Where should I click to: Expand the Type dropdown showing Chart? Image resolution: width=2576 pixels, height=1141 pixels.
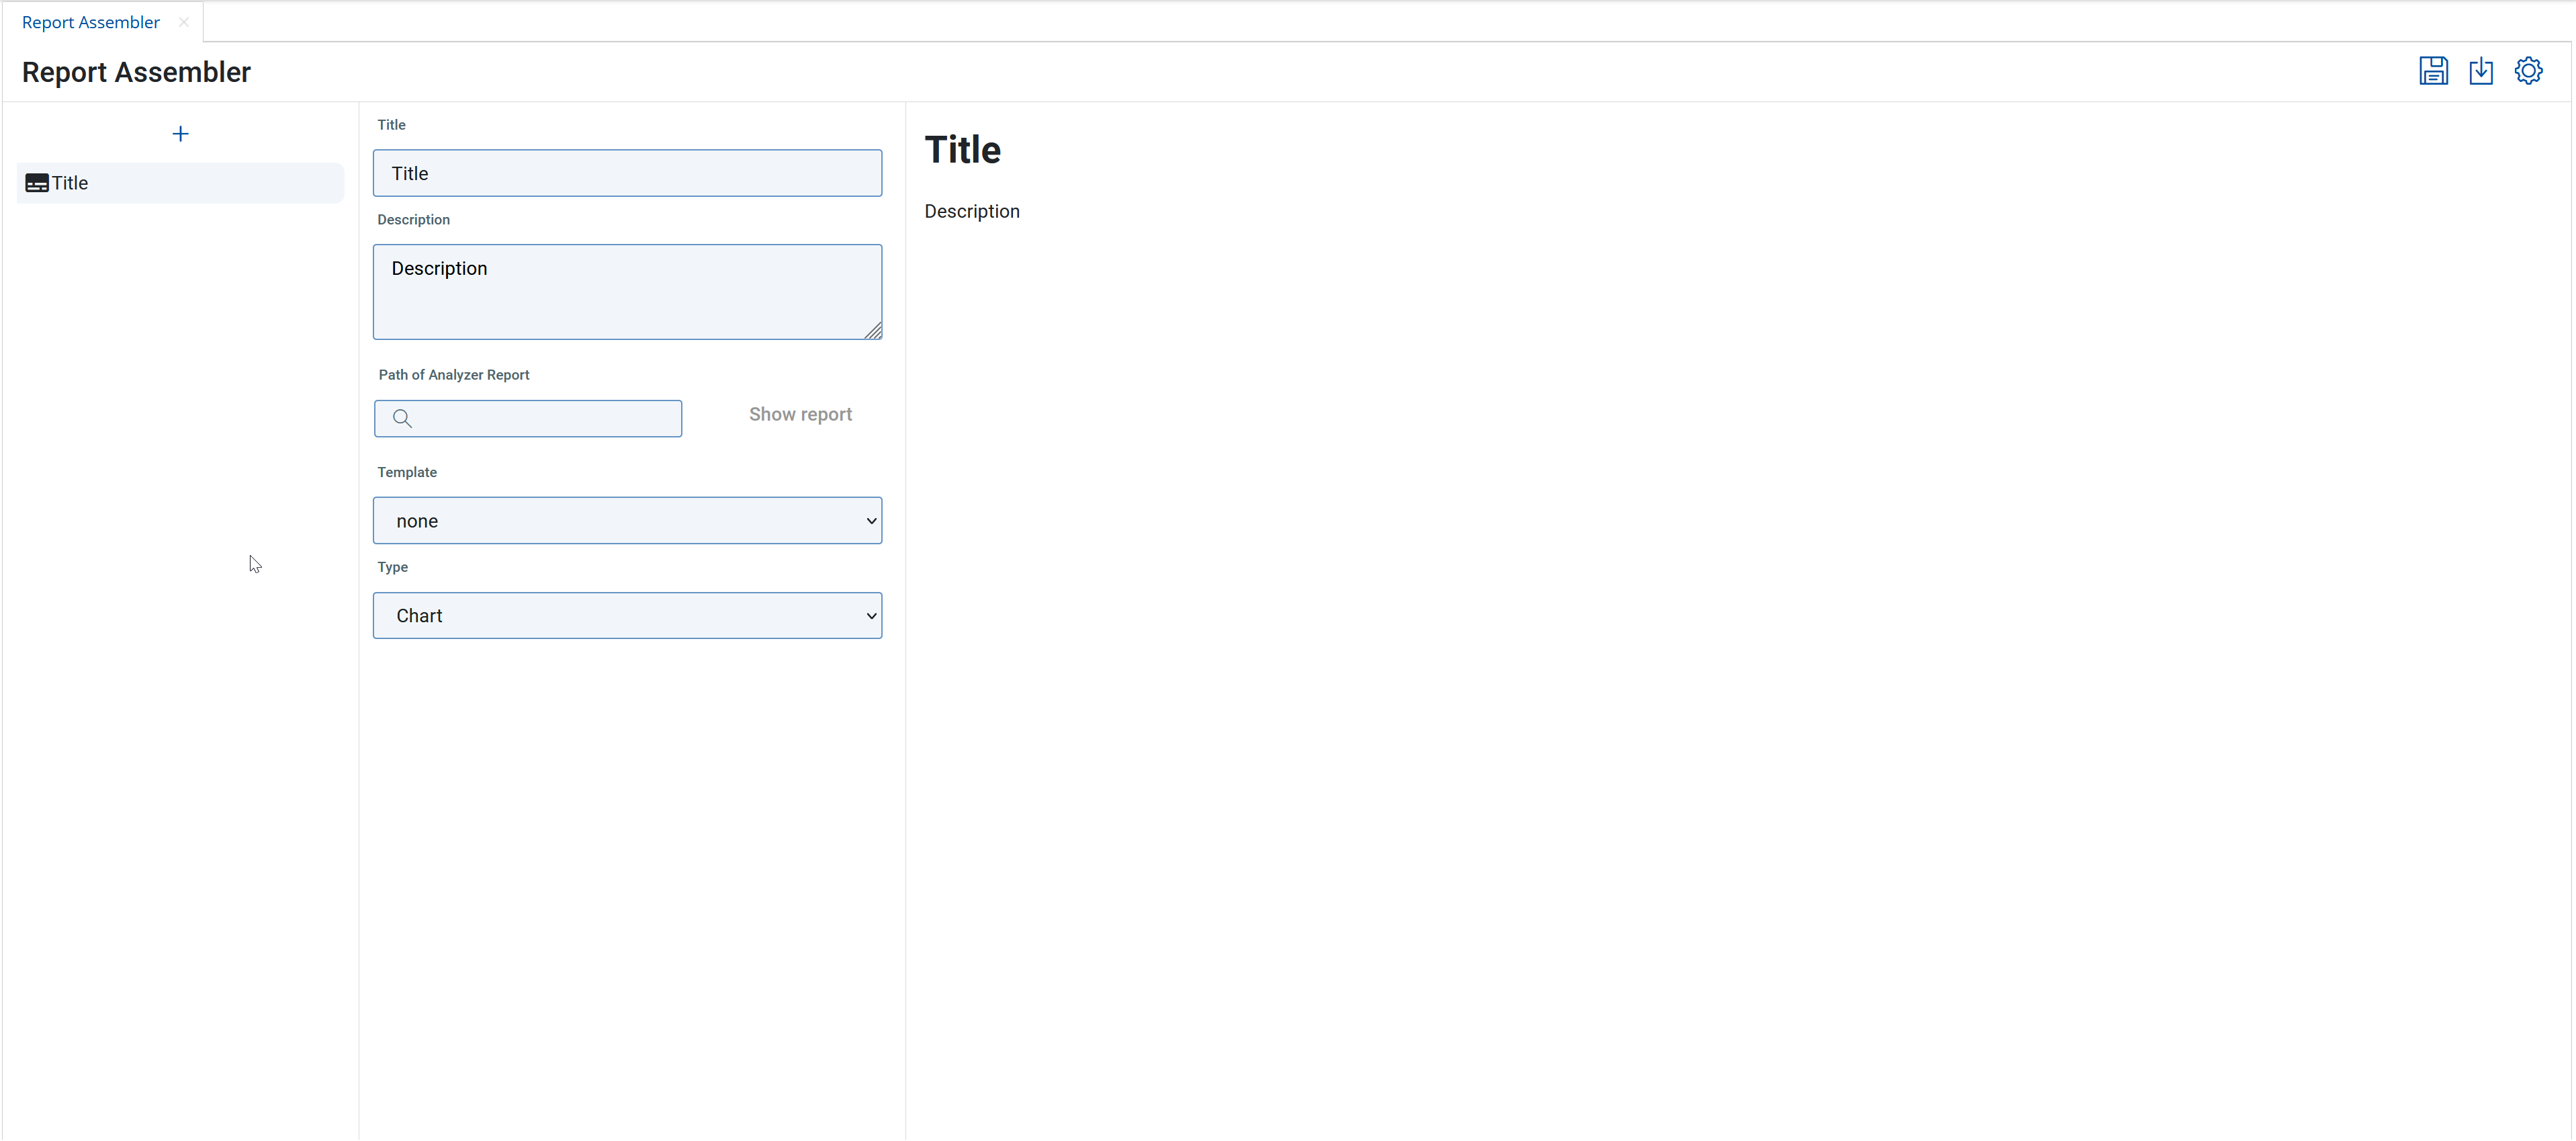tap(627, 616)
